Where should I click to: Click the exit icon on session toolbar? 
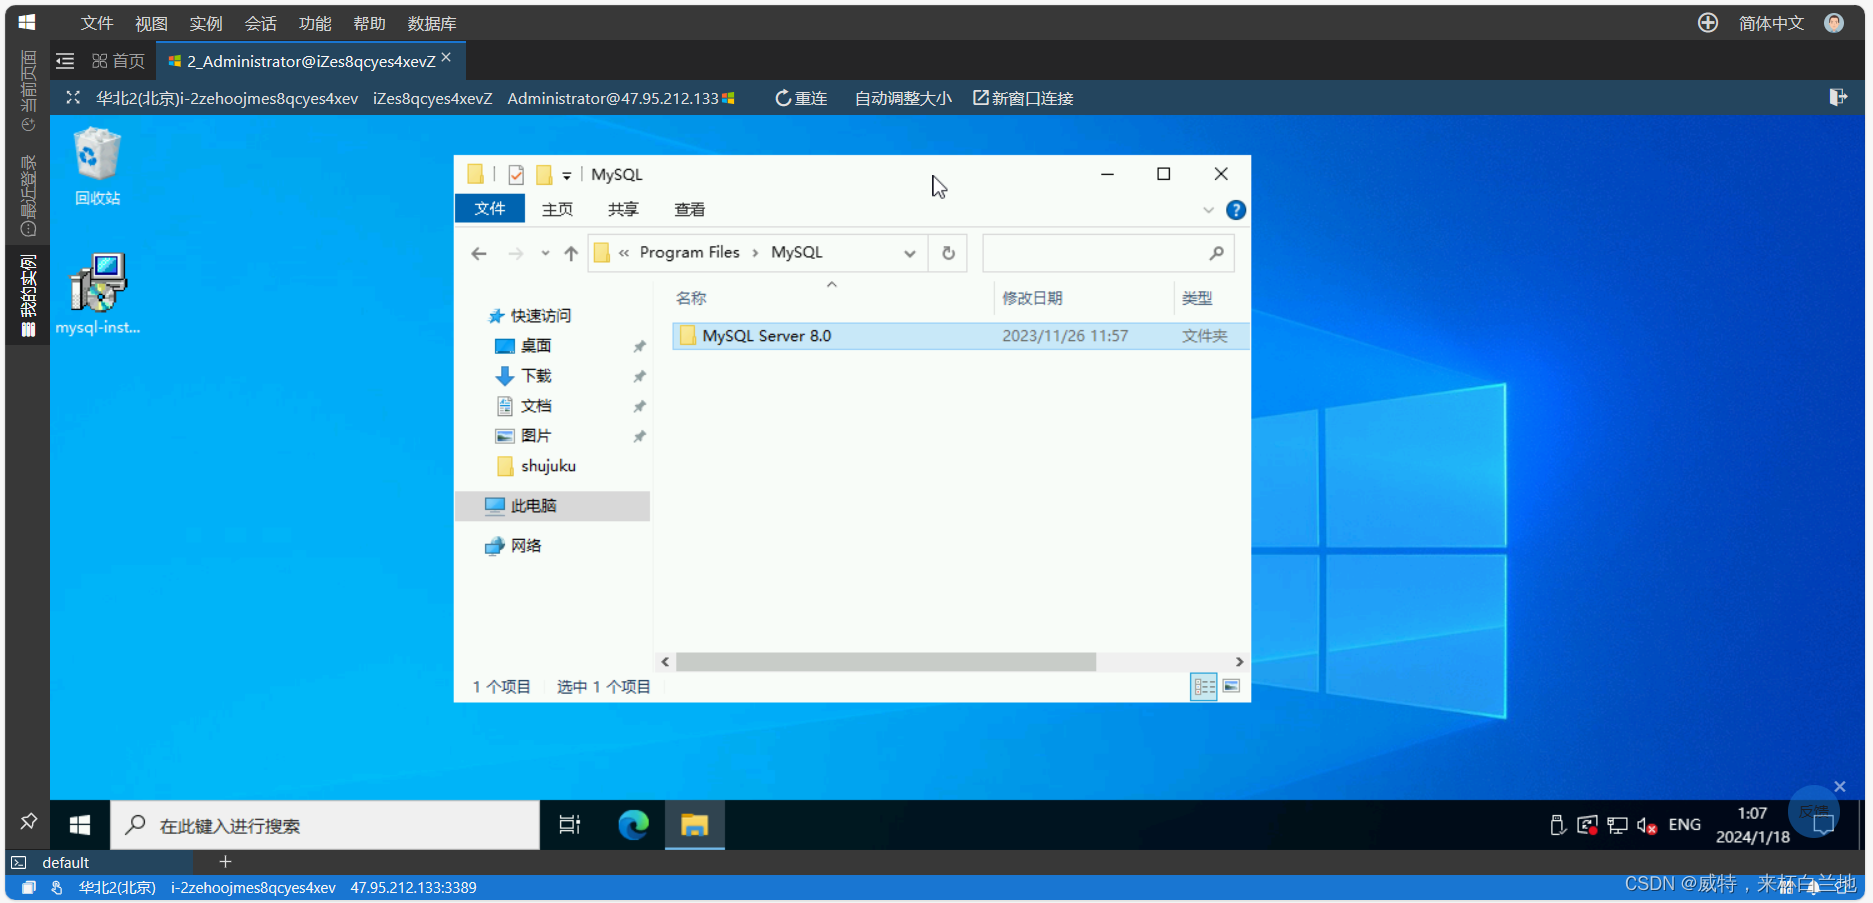(1838, 97)
